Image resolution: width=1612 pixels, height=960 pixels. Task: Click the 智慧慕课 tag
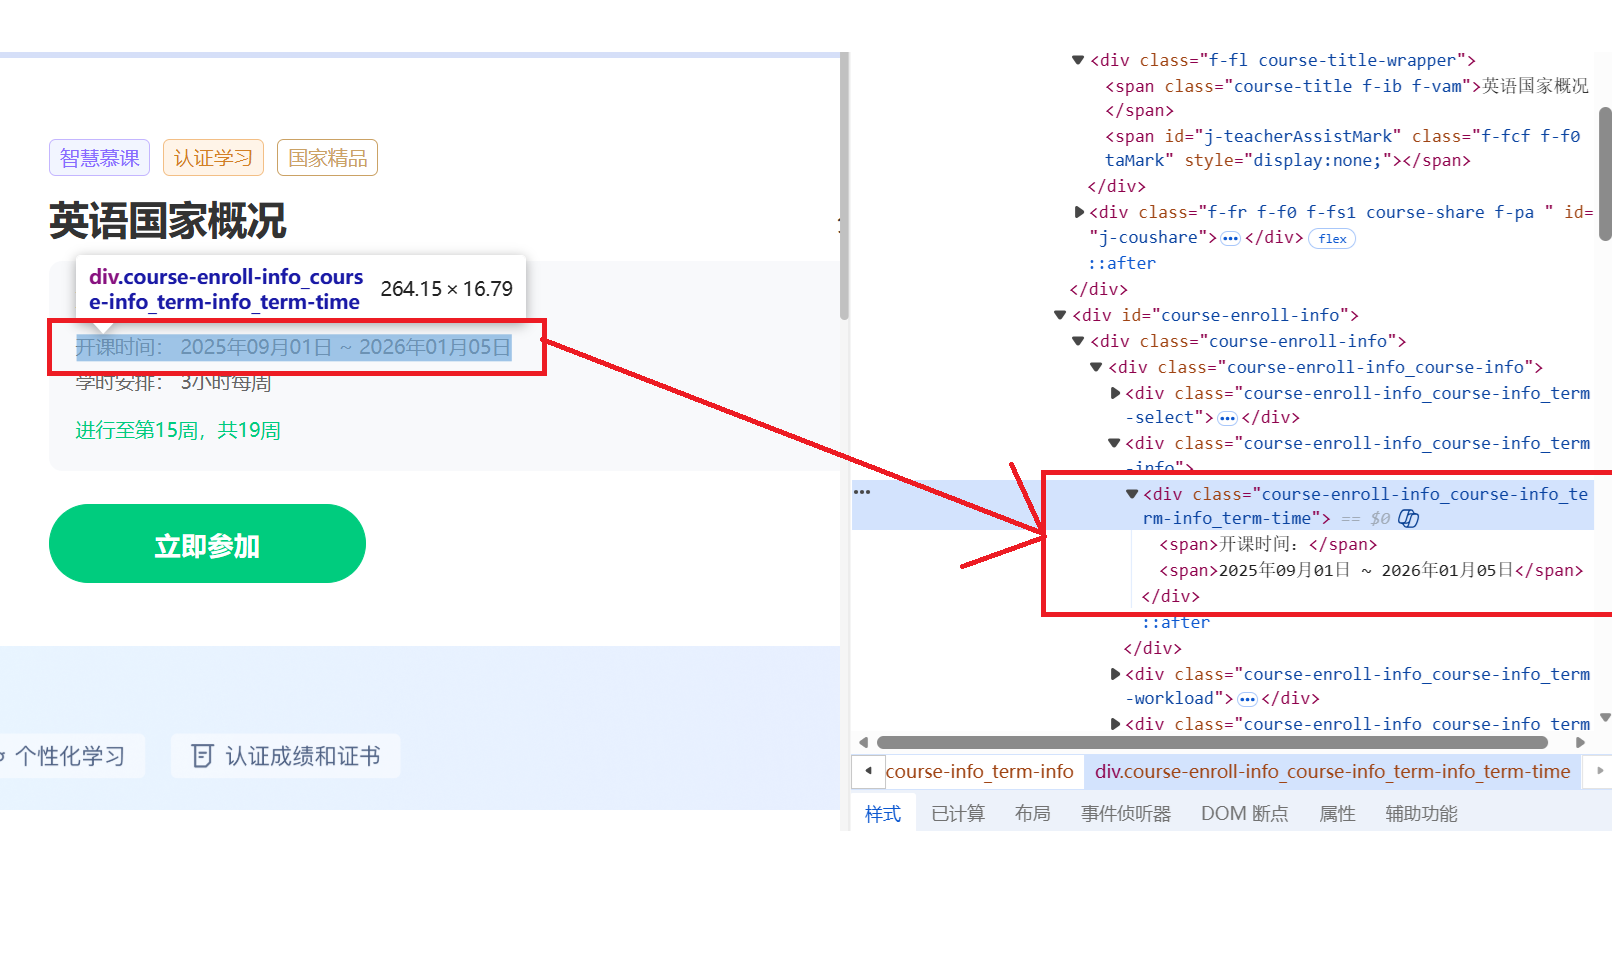pyautogui.click(x=99, y=158)
